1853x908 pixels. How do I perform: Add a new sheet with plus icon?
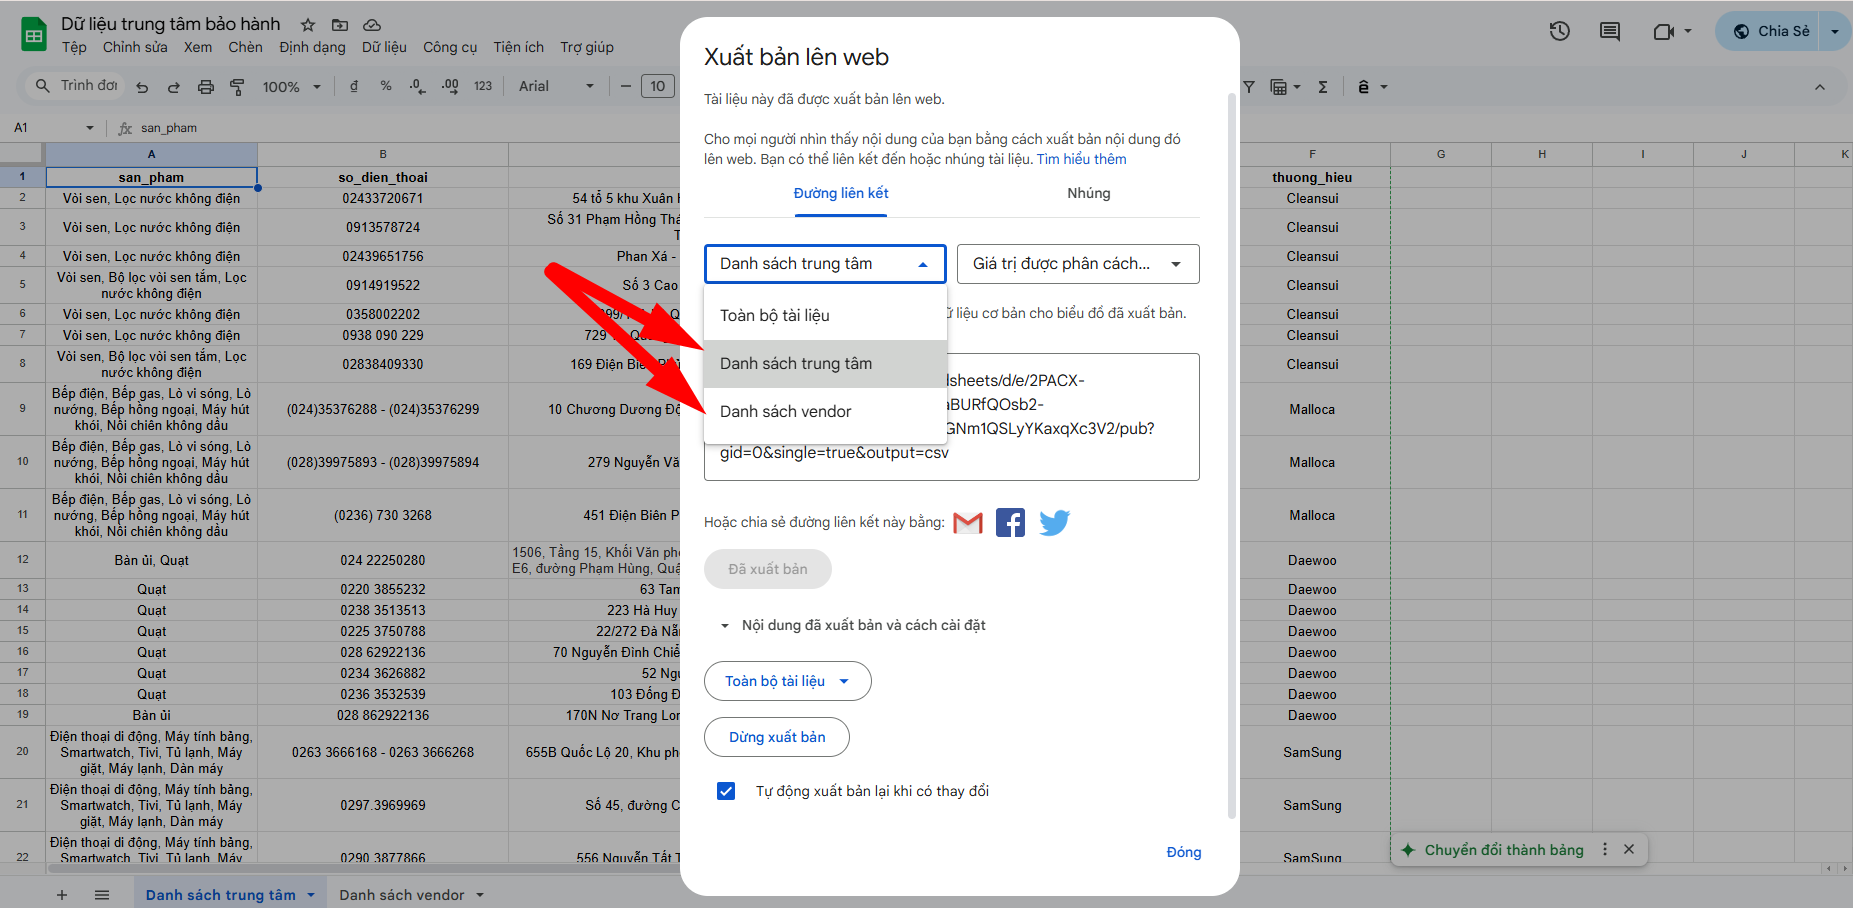62,895
